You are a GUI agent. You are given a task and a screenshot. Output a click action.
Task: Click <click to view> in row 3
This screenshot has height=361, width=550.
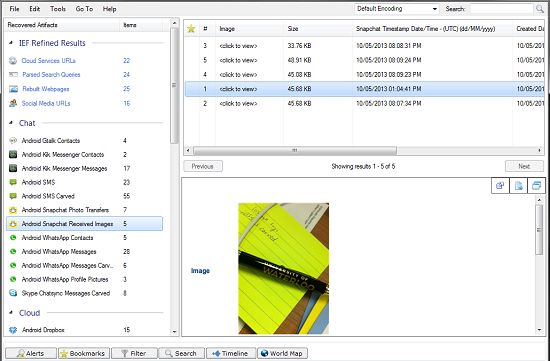click(238, 46)
